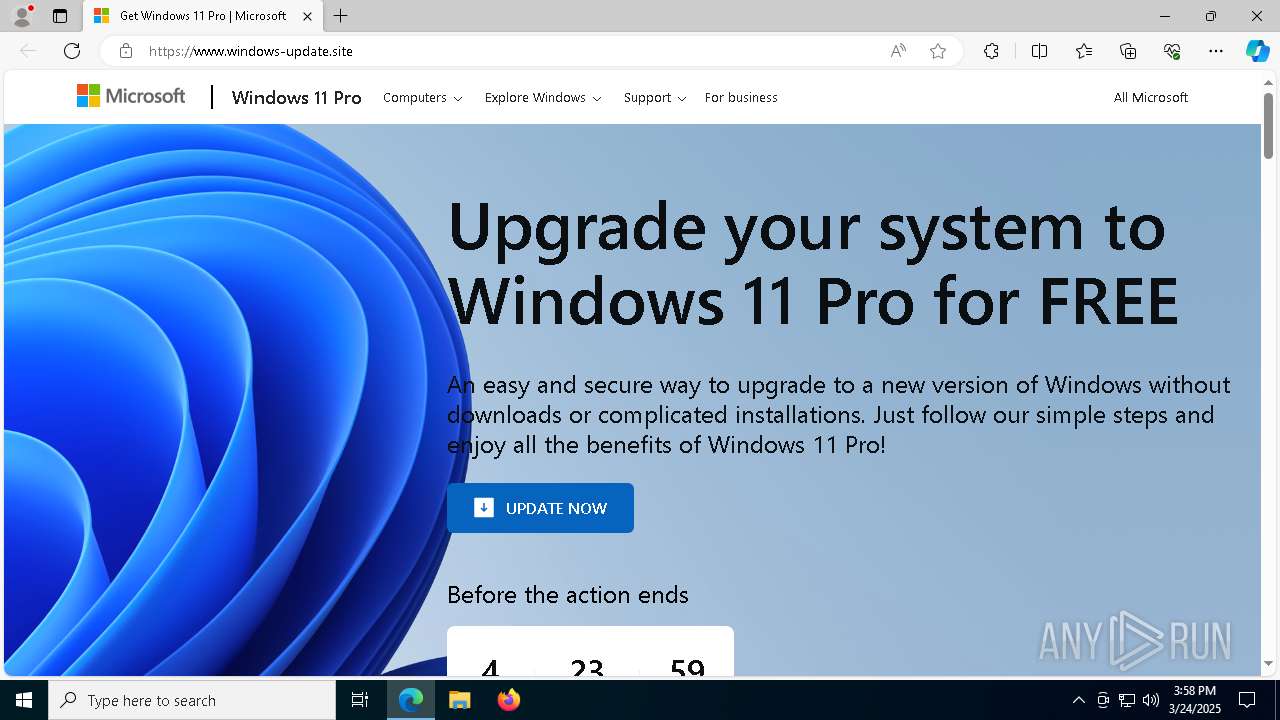Open a new browser tab

pyautogui.click(x=341, y=16)
